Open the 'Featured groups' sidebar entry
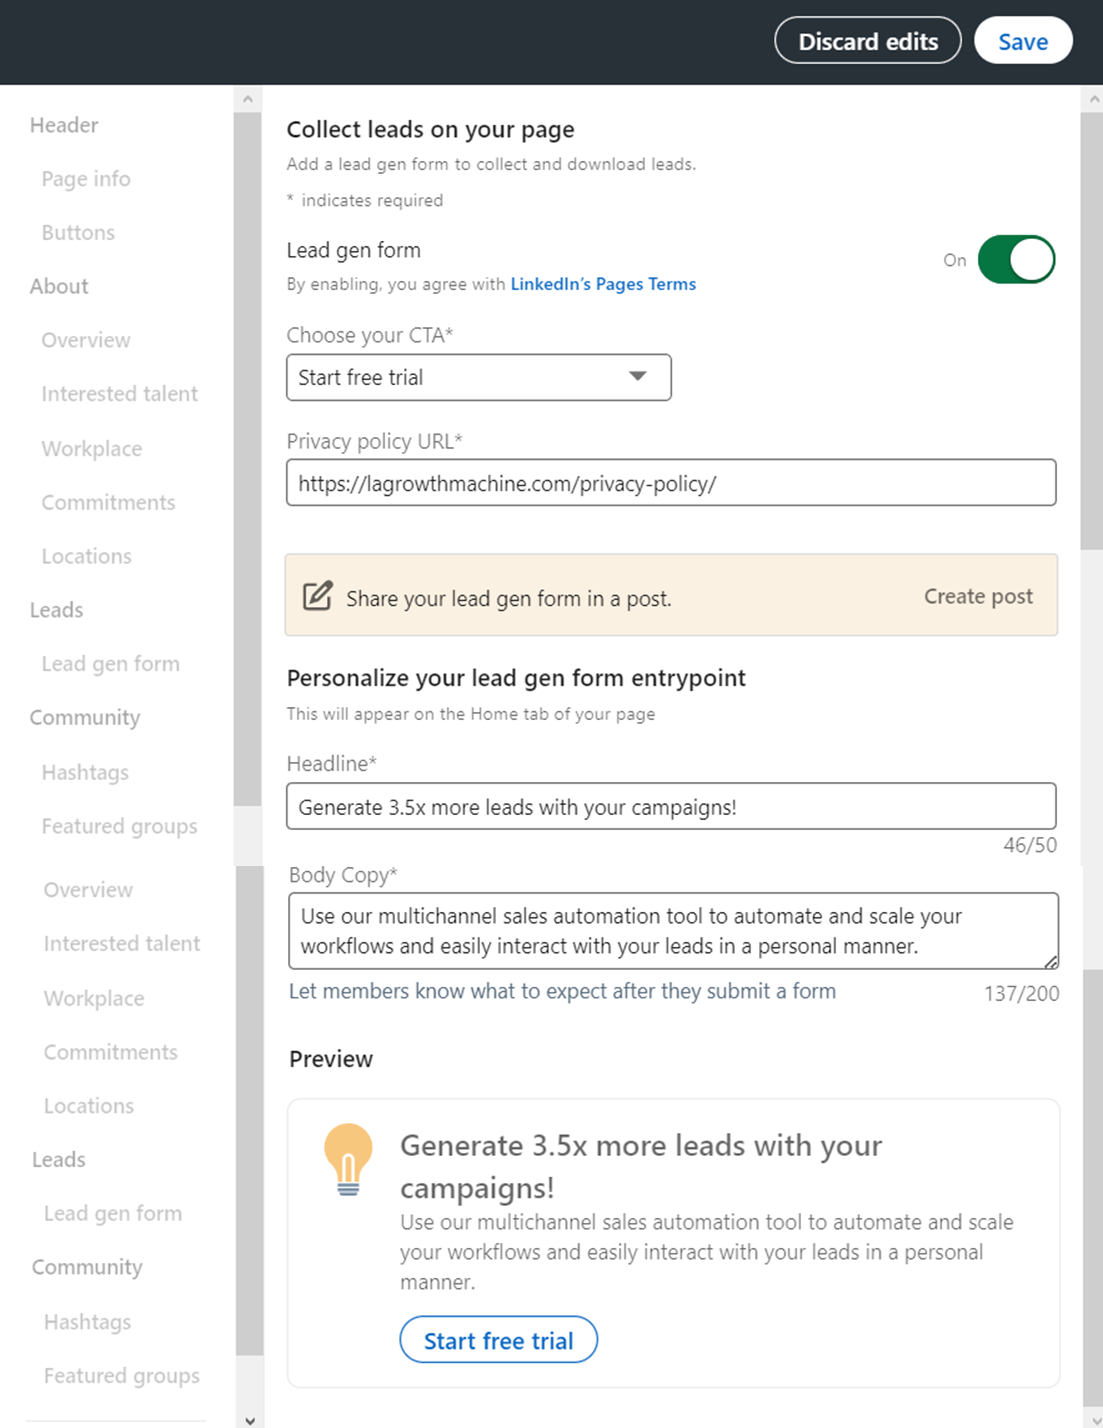 119,826
